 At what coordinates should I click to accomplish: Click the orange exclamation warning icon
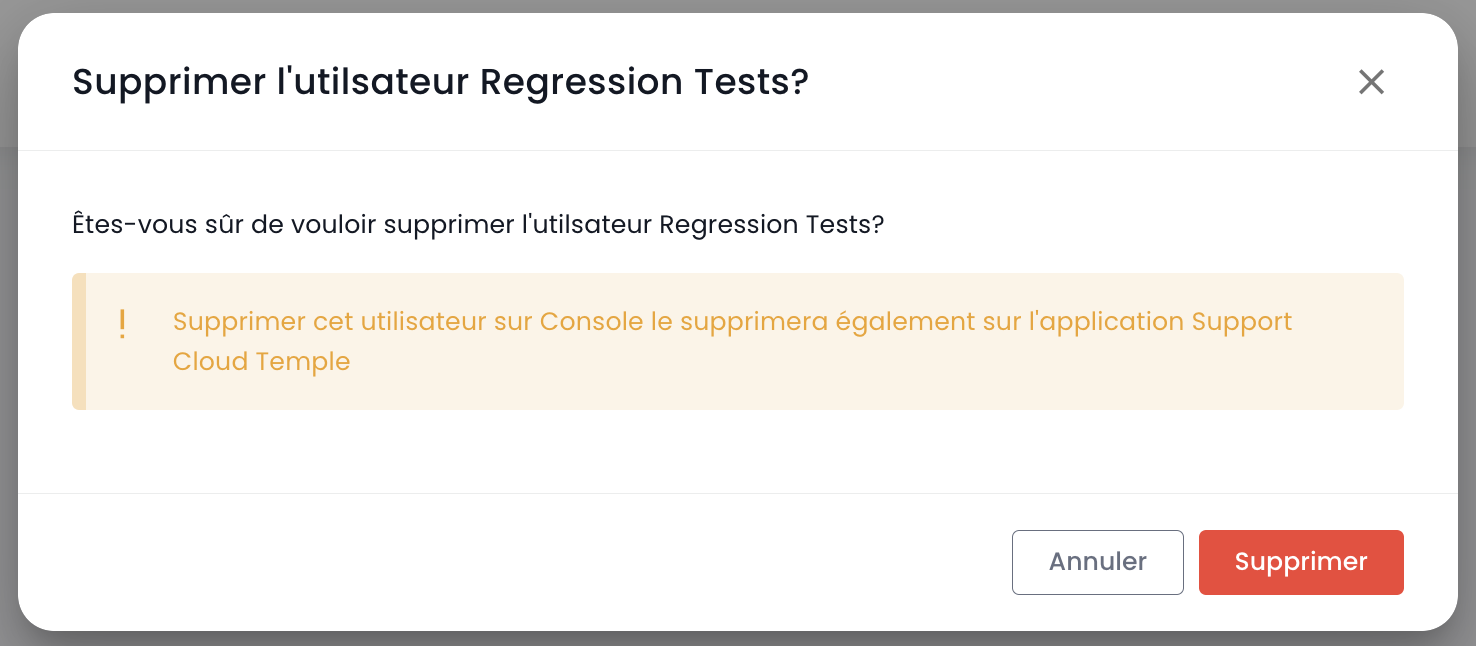tap(122, 324)
